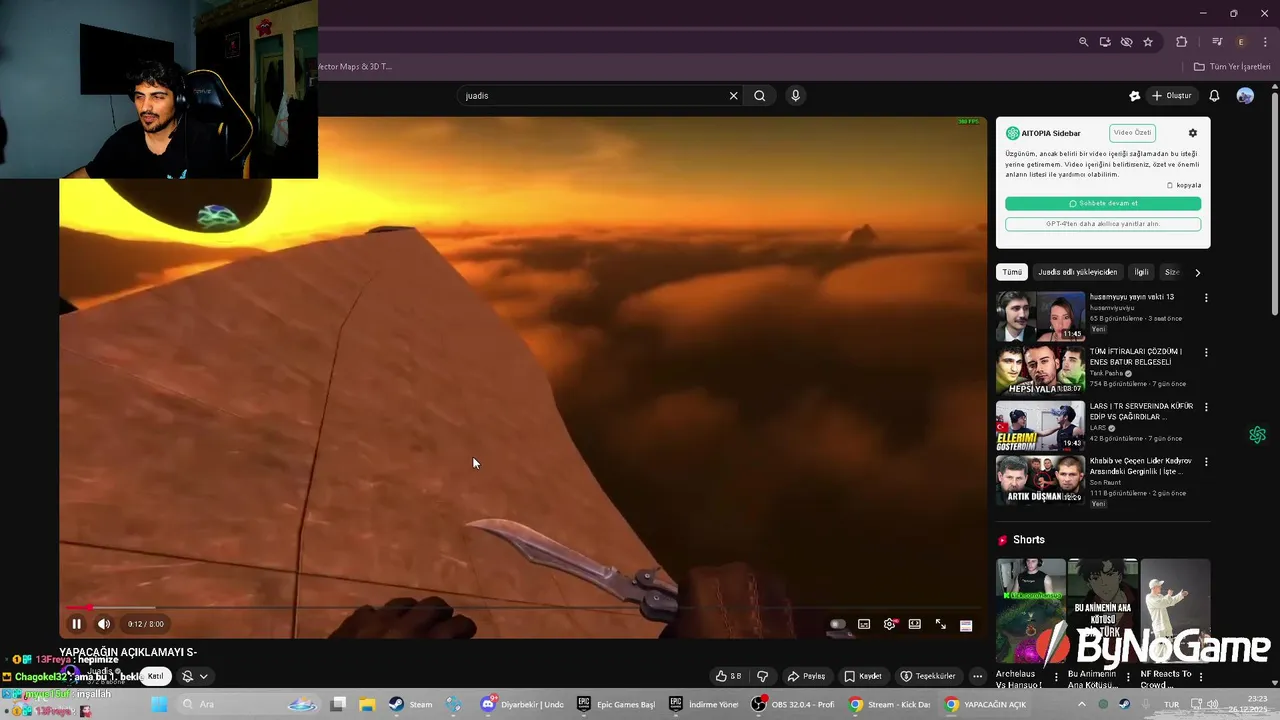
Task: Open OBS 32.0.4 from the taskbar
Action: pos(792,704)
